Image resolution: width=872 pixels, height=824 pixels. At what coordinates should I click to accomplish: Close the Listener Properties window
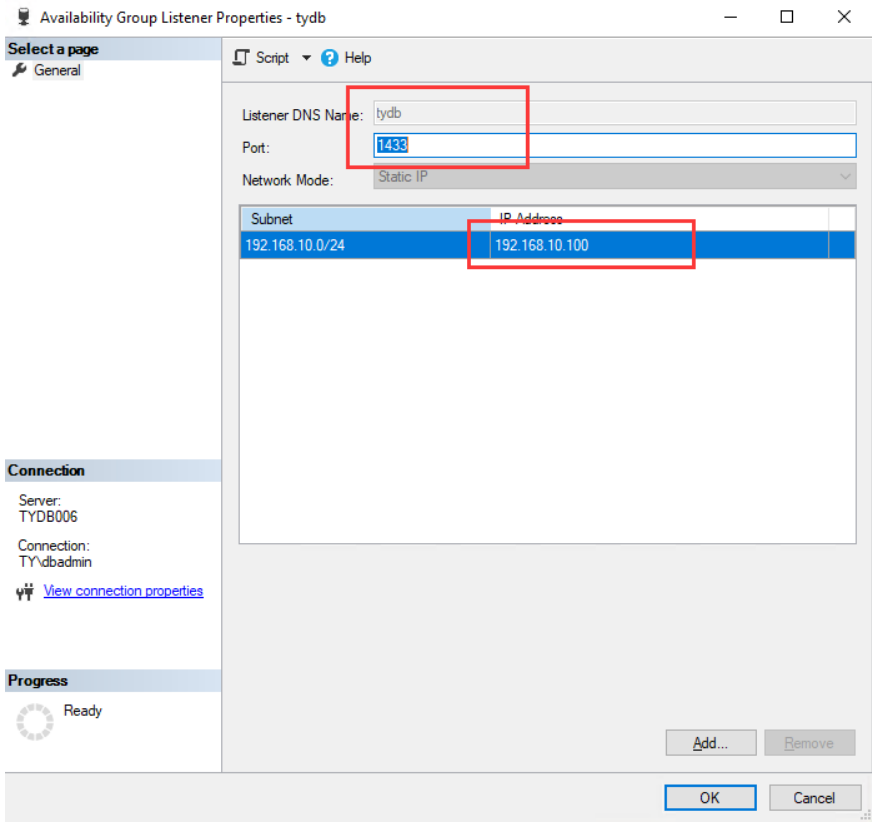pyautogui.click(x=844, y=17)
